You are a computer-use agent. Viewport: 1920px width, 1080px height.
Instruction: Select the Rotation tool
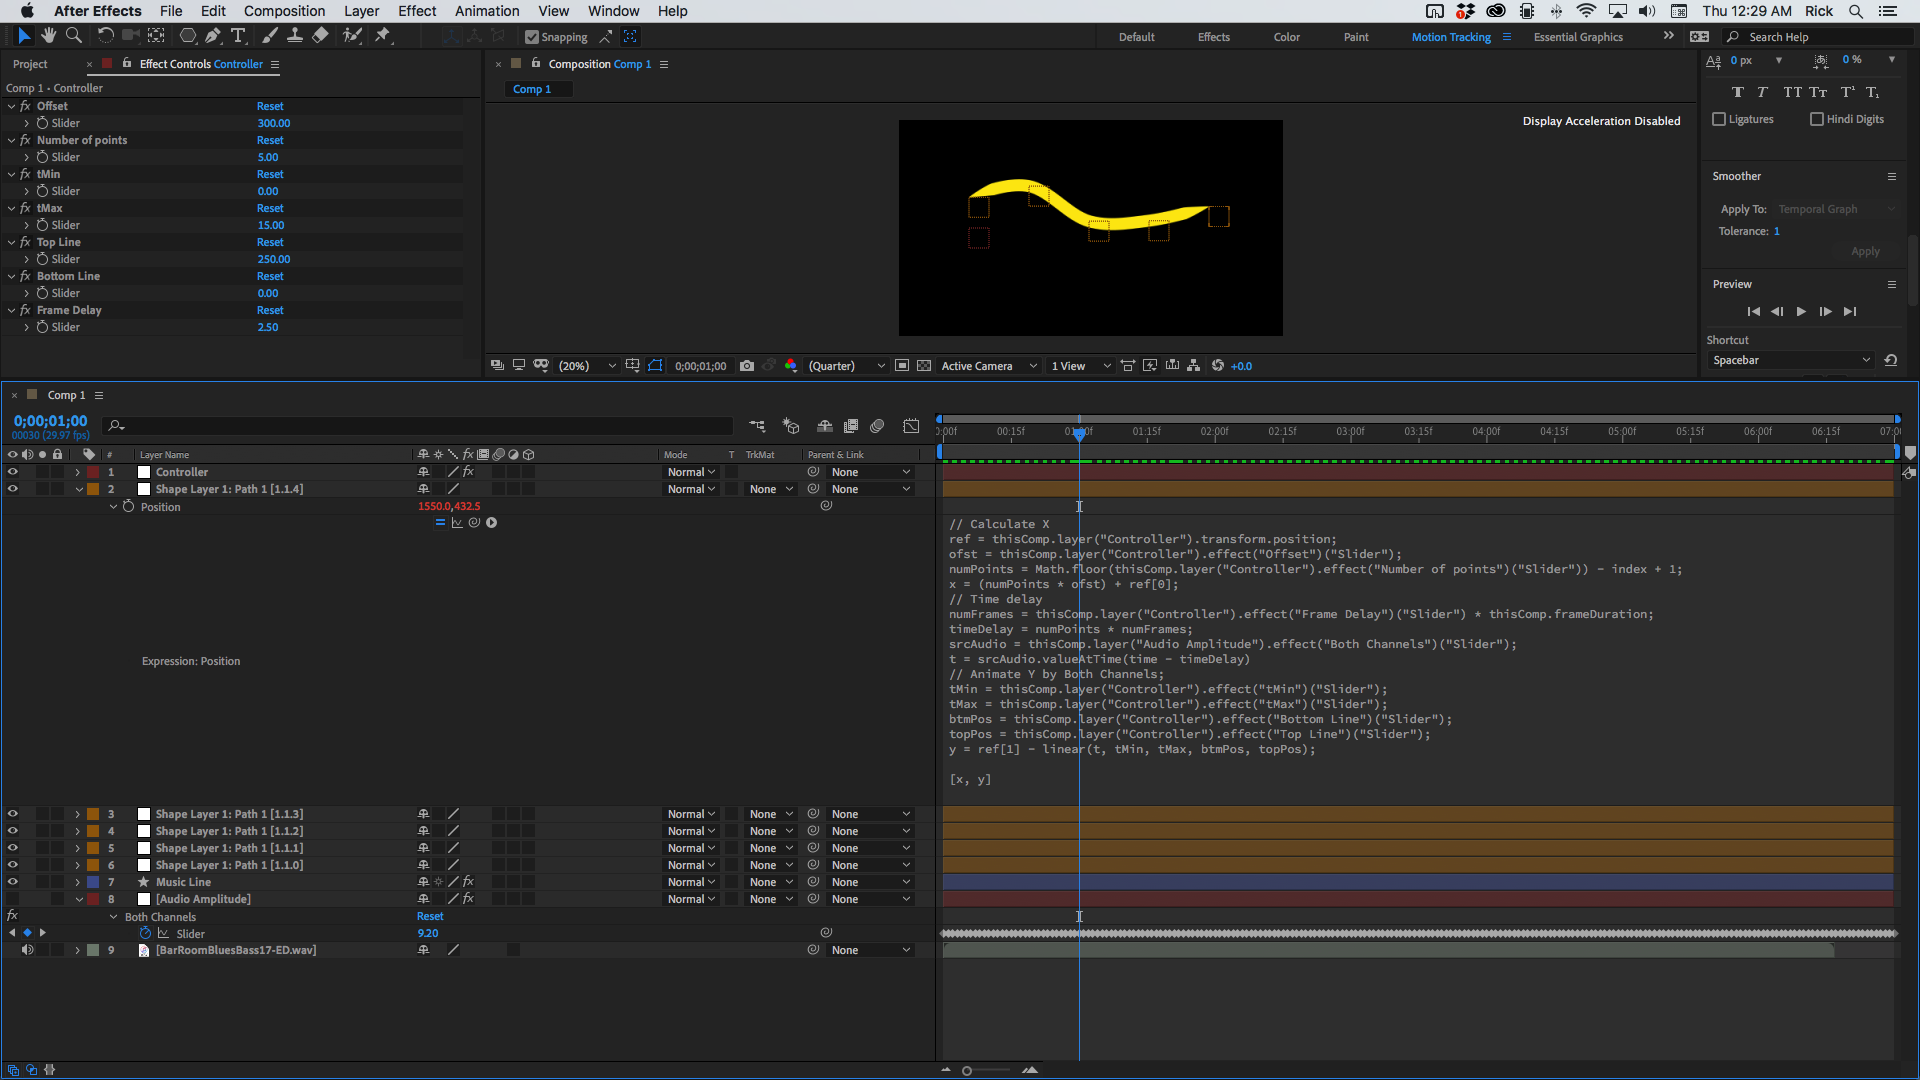(106, 37)
